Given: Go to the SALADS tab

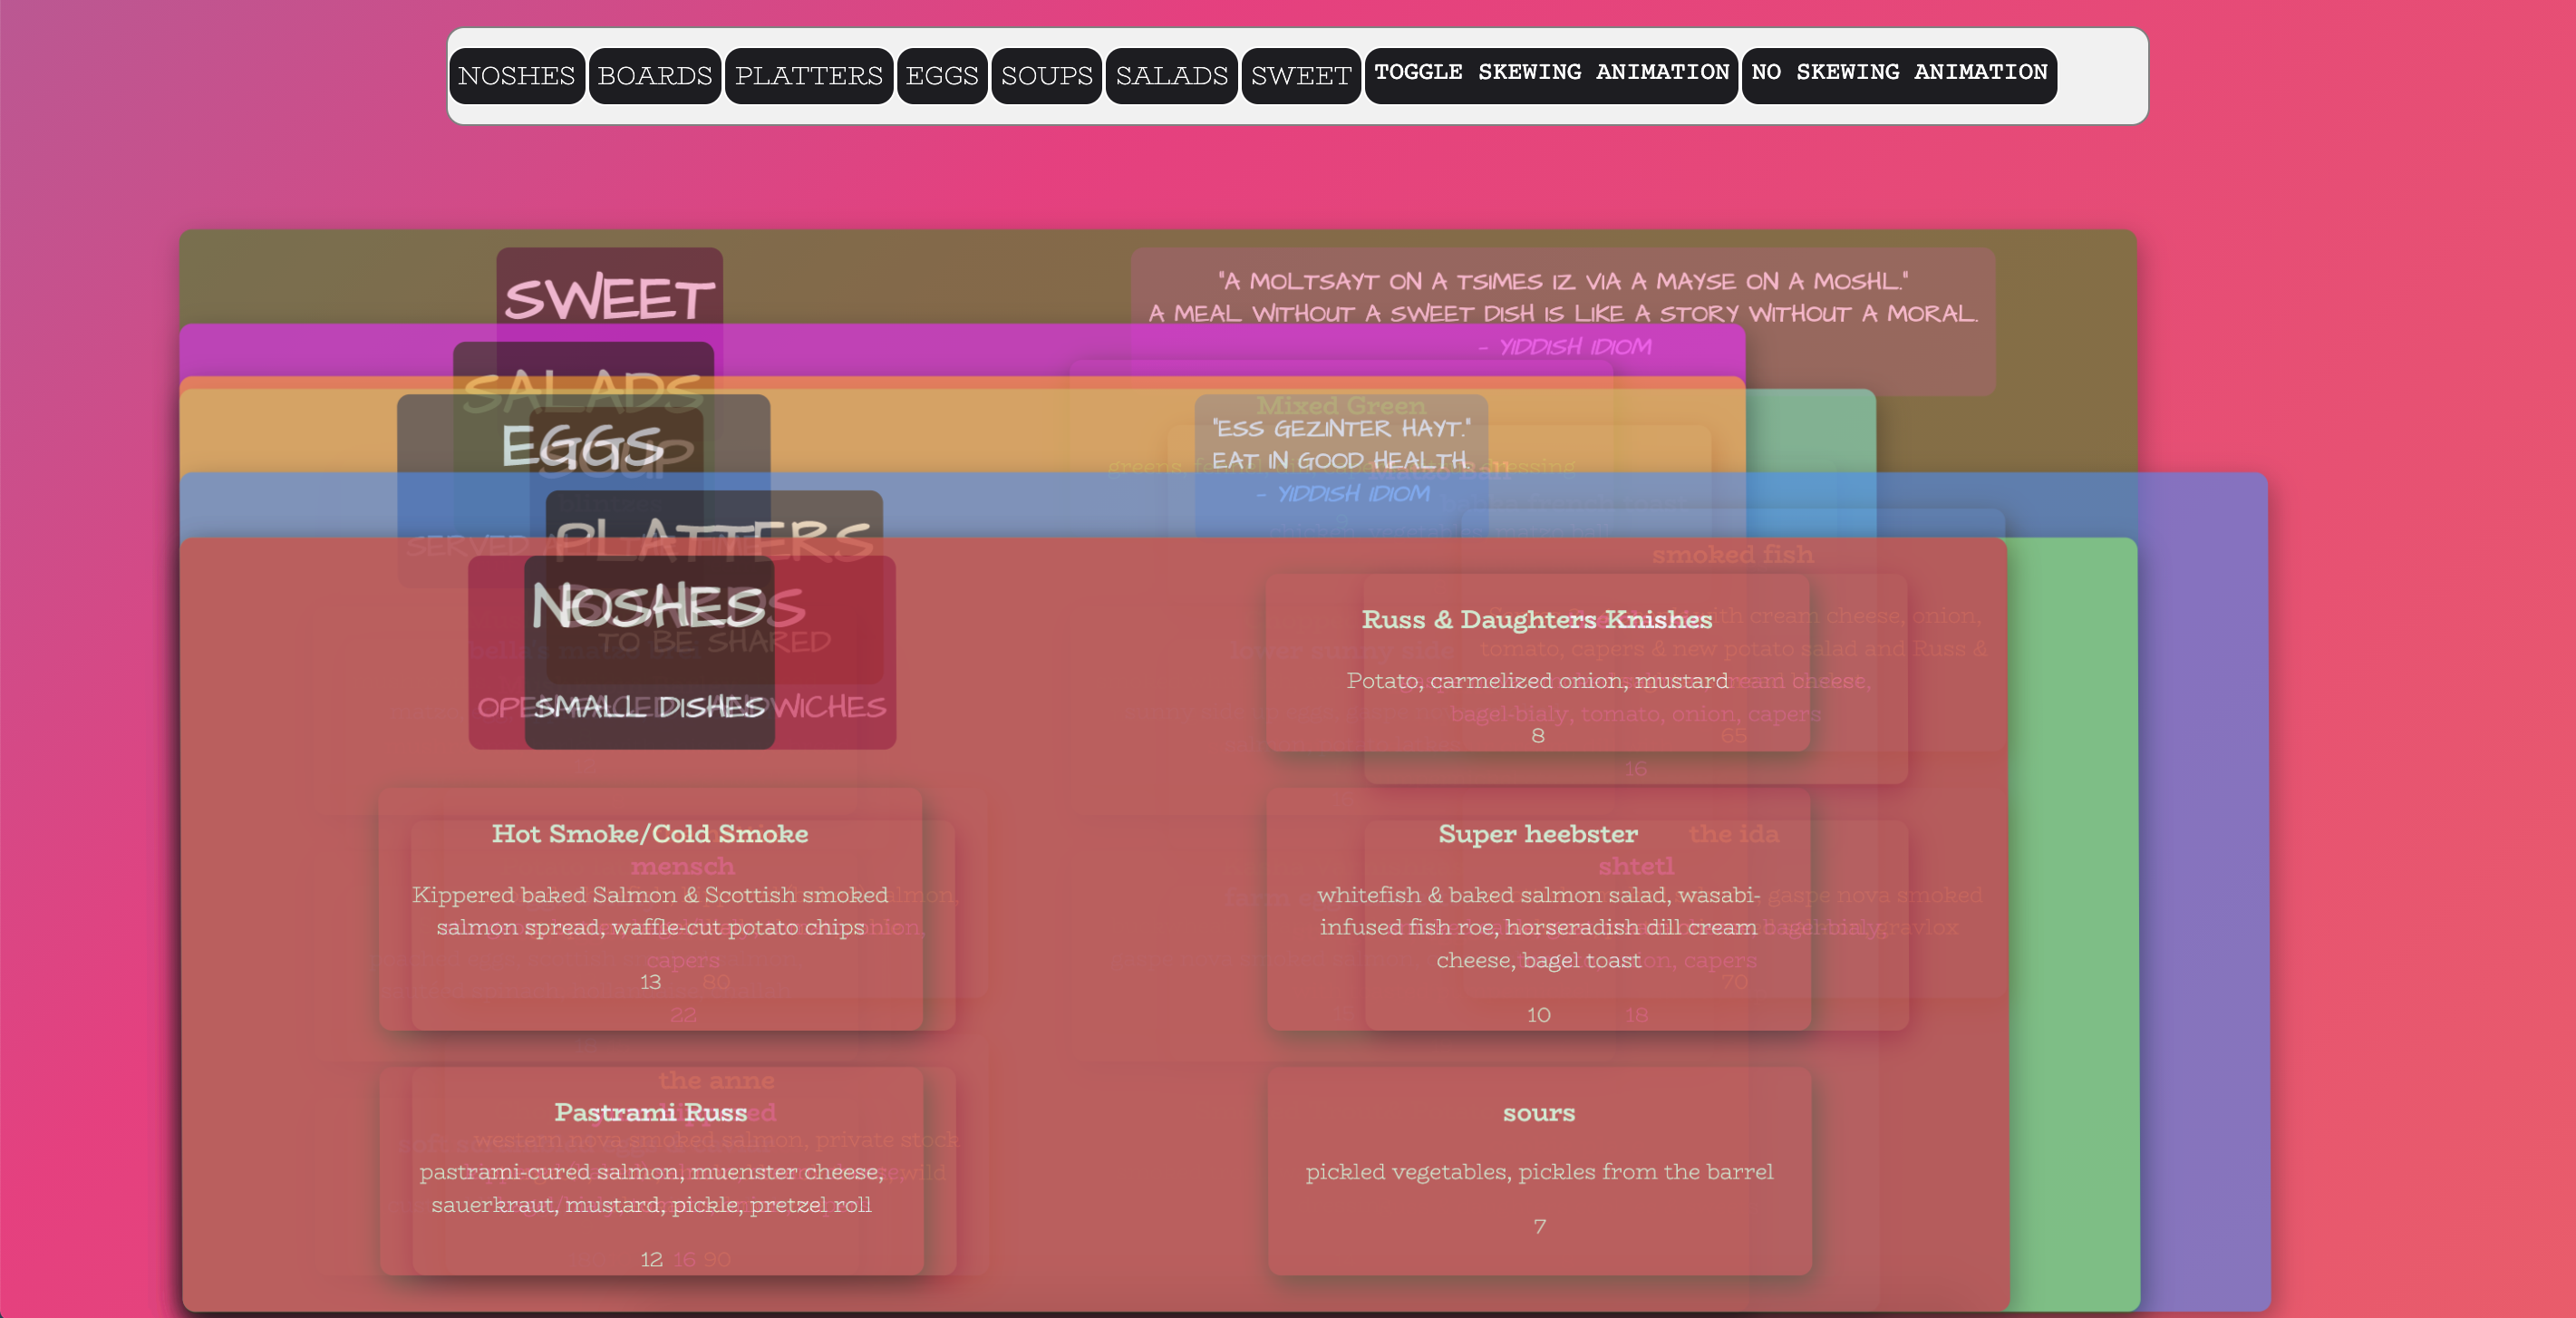Looking at the screenshot, I should 1171,76.
